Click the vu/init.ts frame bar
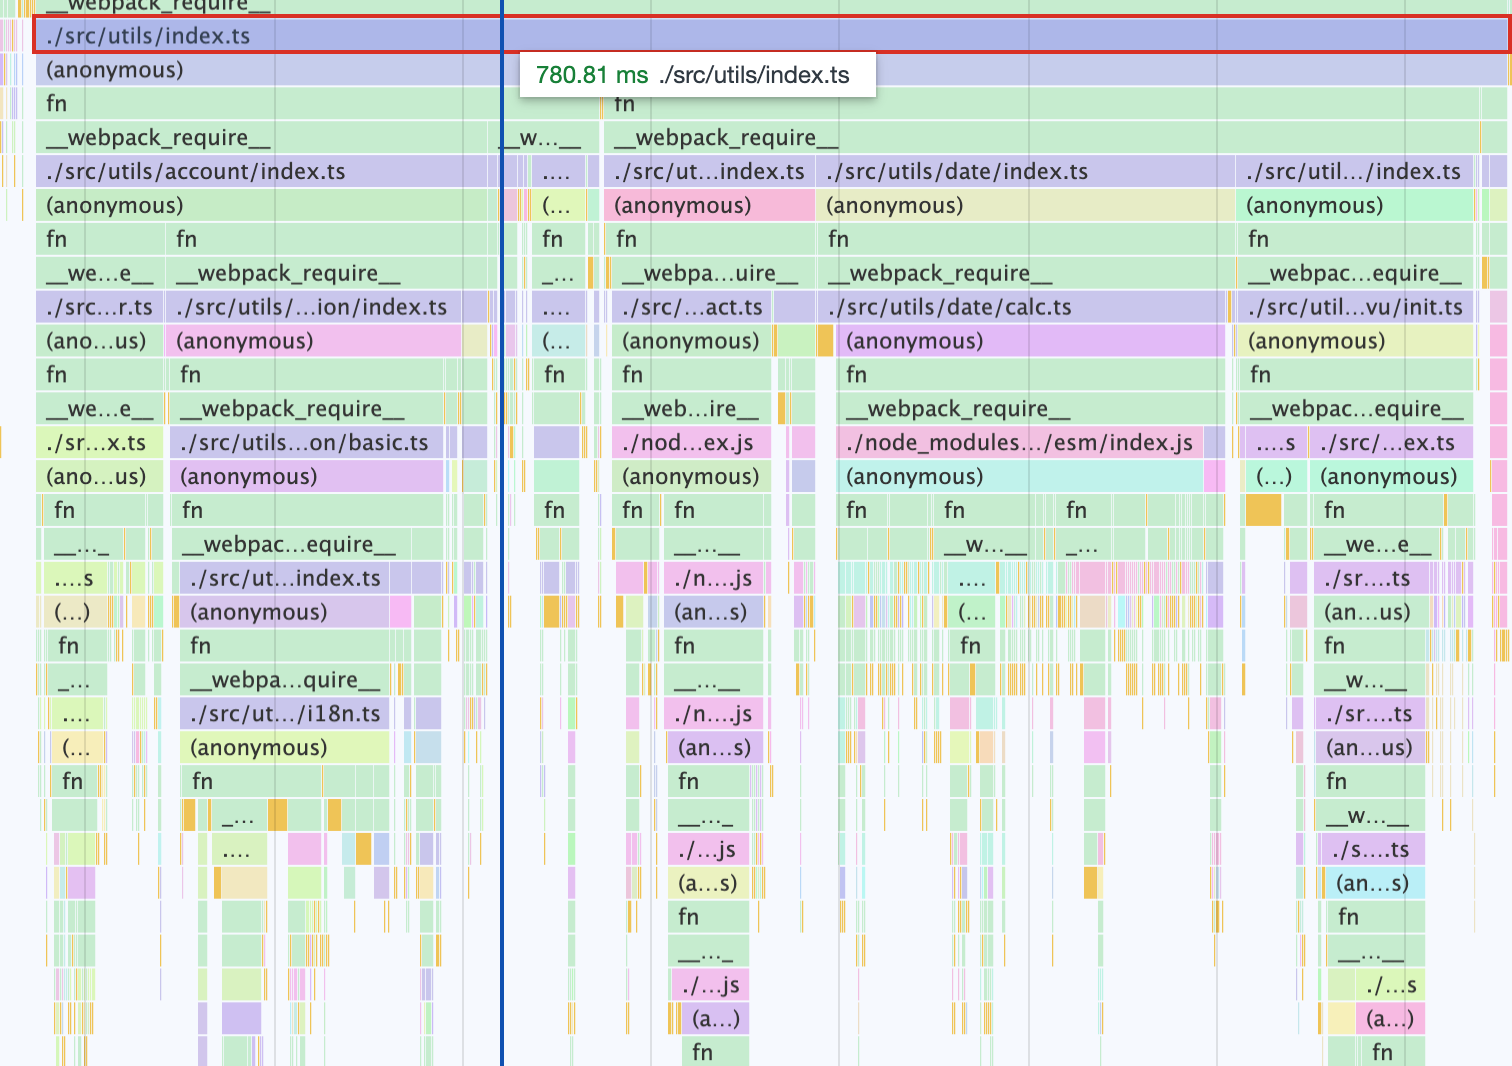The height and width of the screenshot is (1066, 1512). pos(1355,308)
